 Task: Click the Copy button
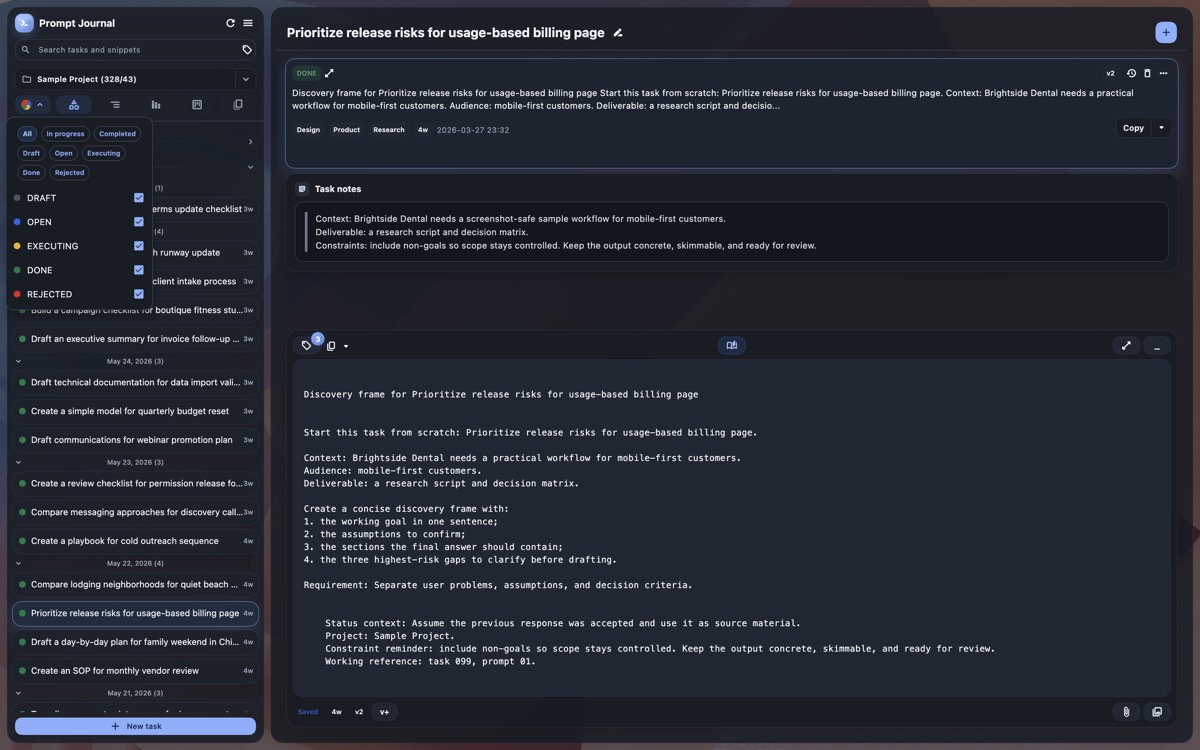1133,128
